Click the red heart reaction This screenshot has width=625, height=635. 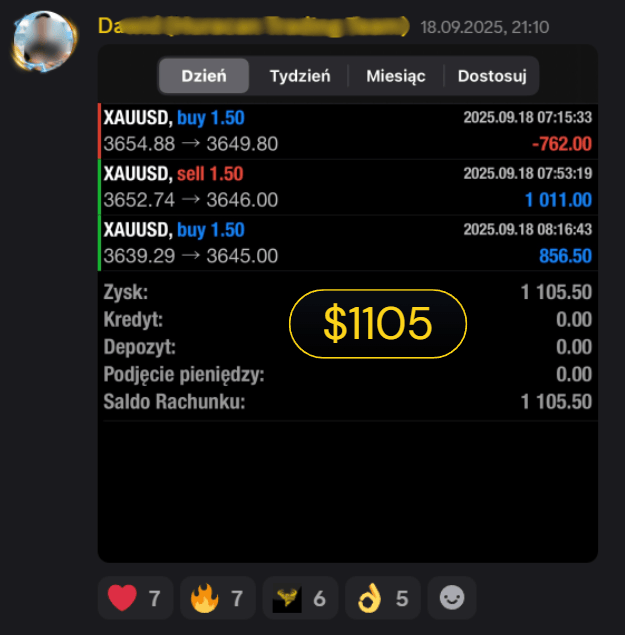(x=135, y=598)
